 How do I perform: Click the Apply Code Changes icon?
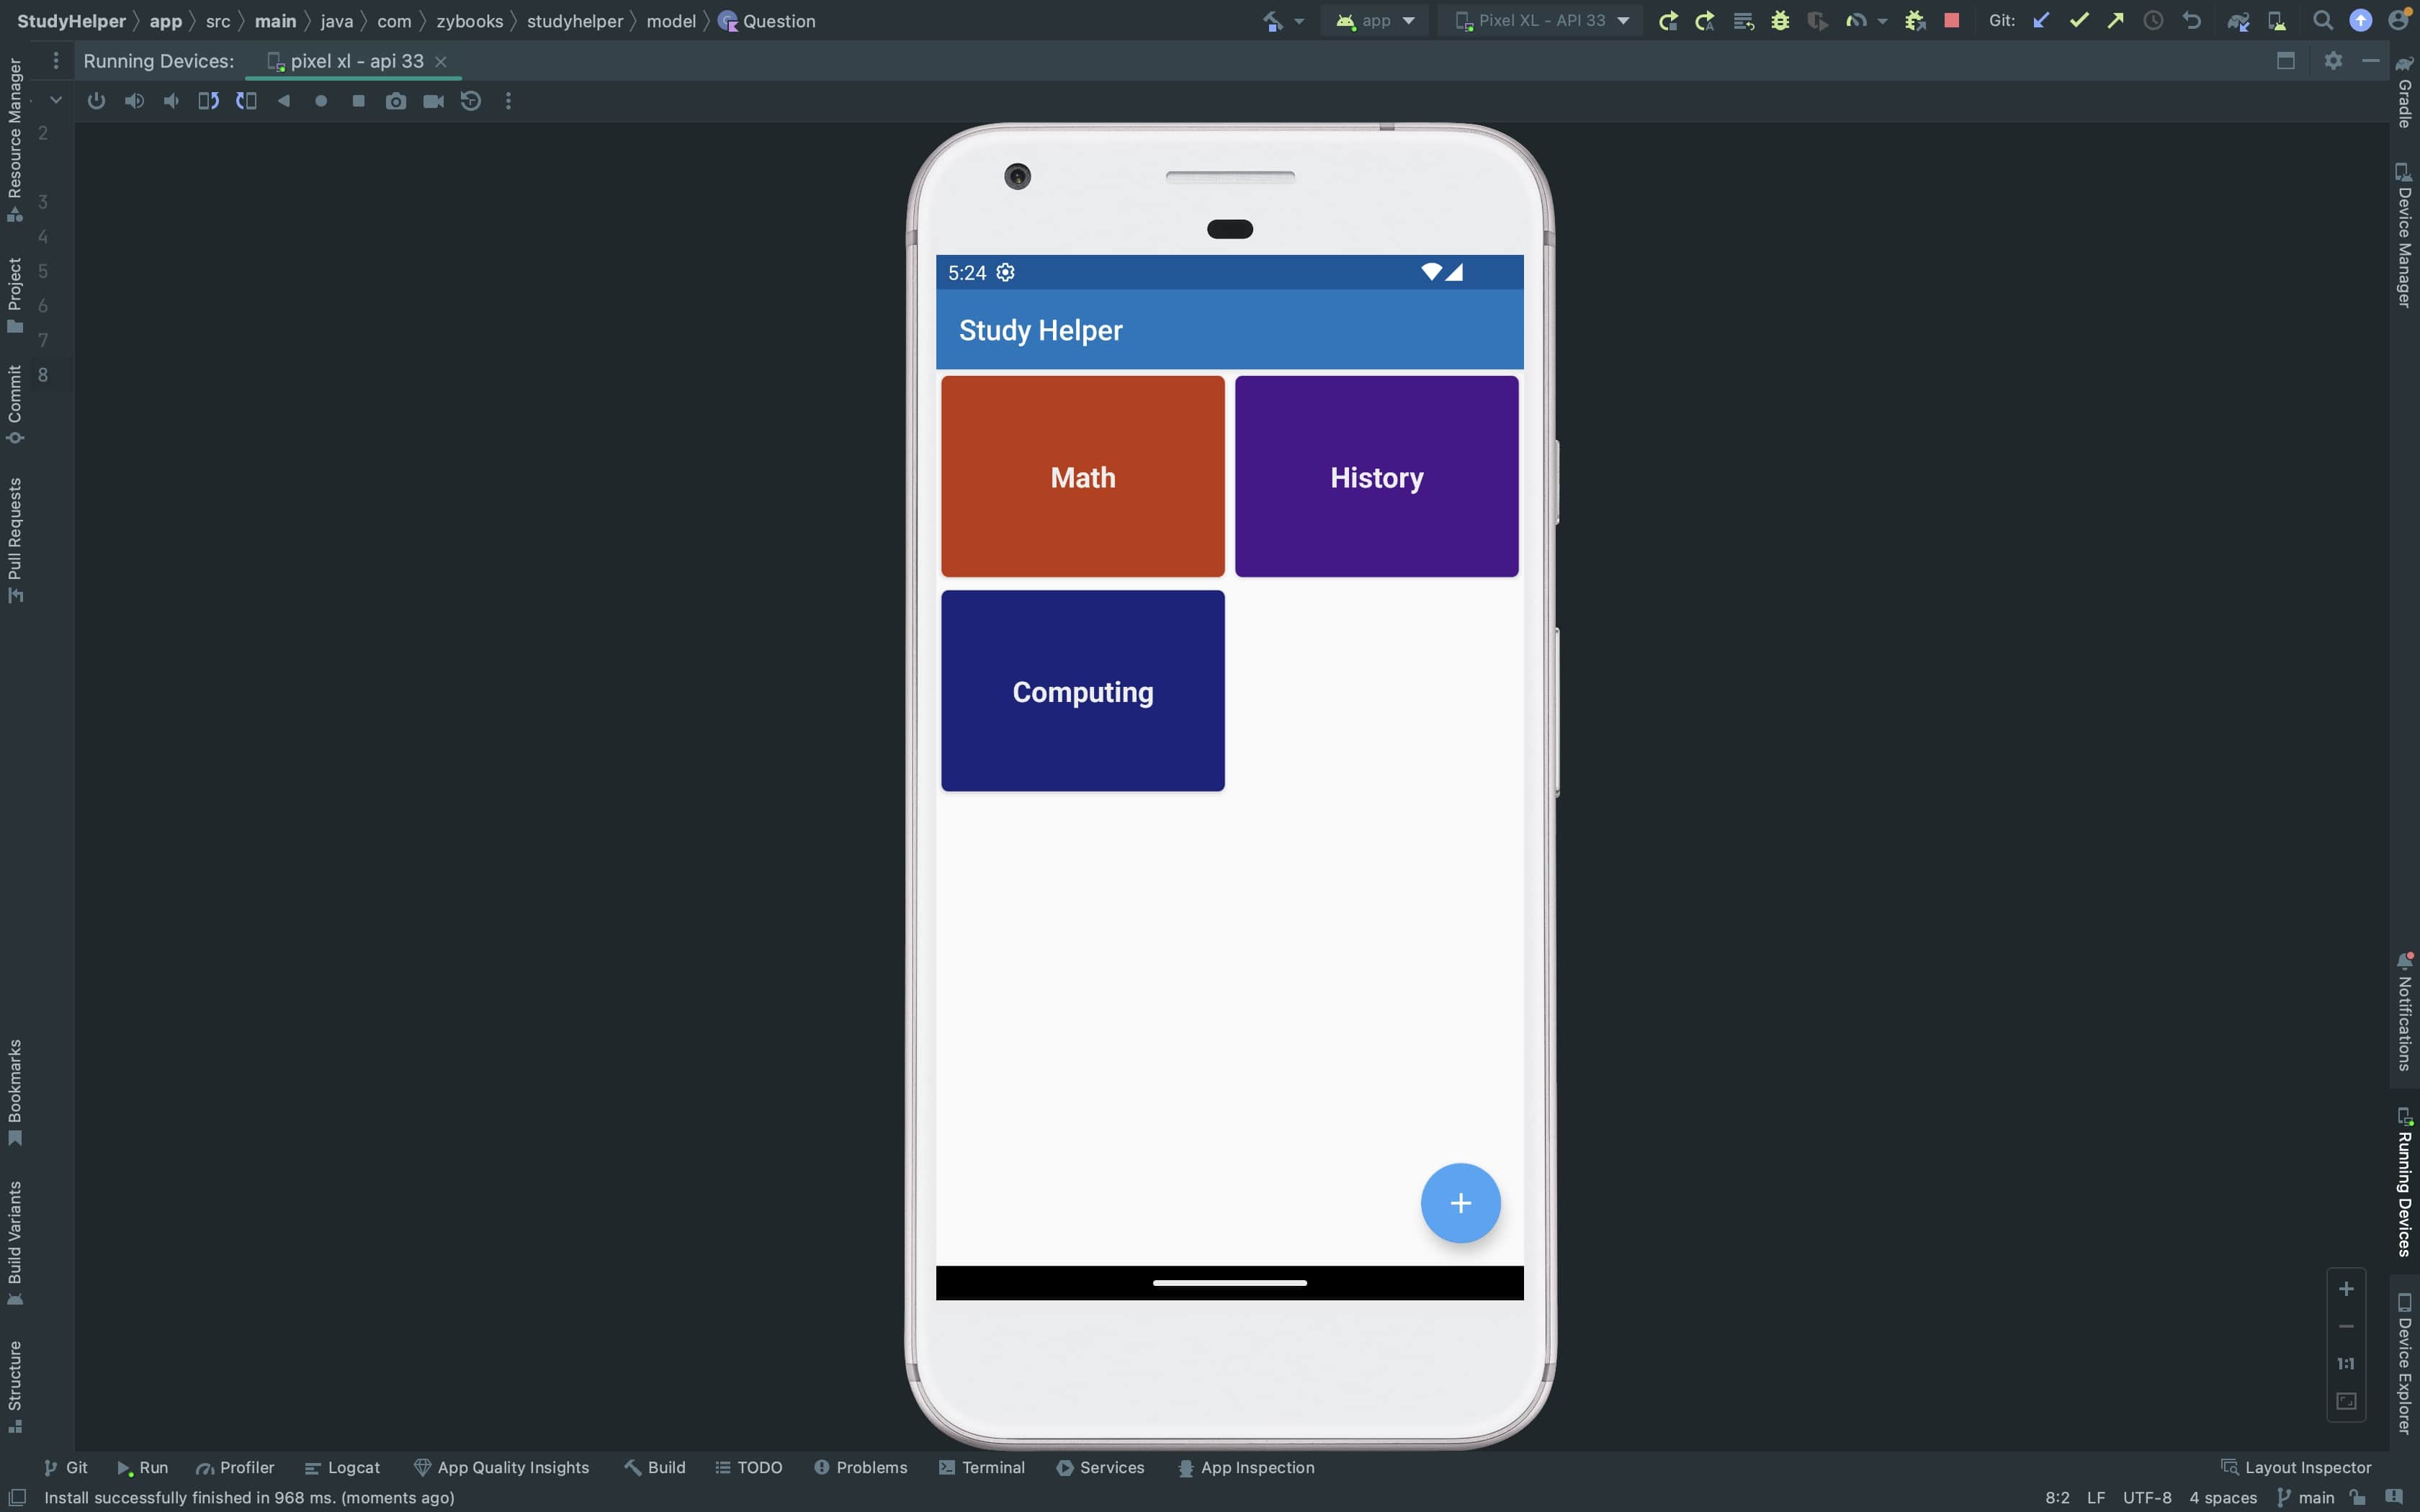(x=1743, y=21)
